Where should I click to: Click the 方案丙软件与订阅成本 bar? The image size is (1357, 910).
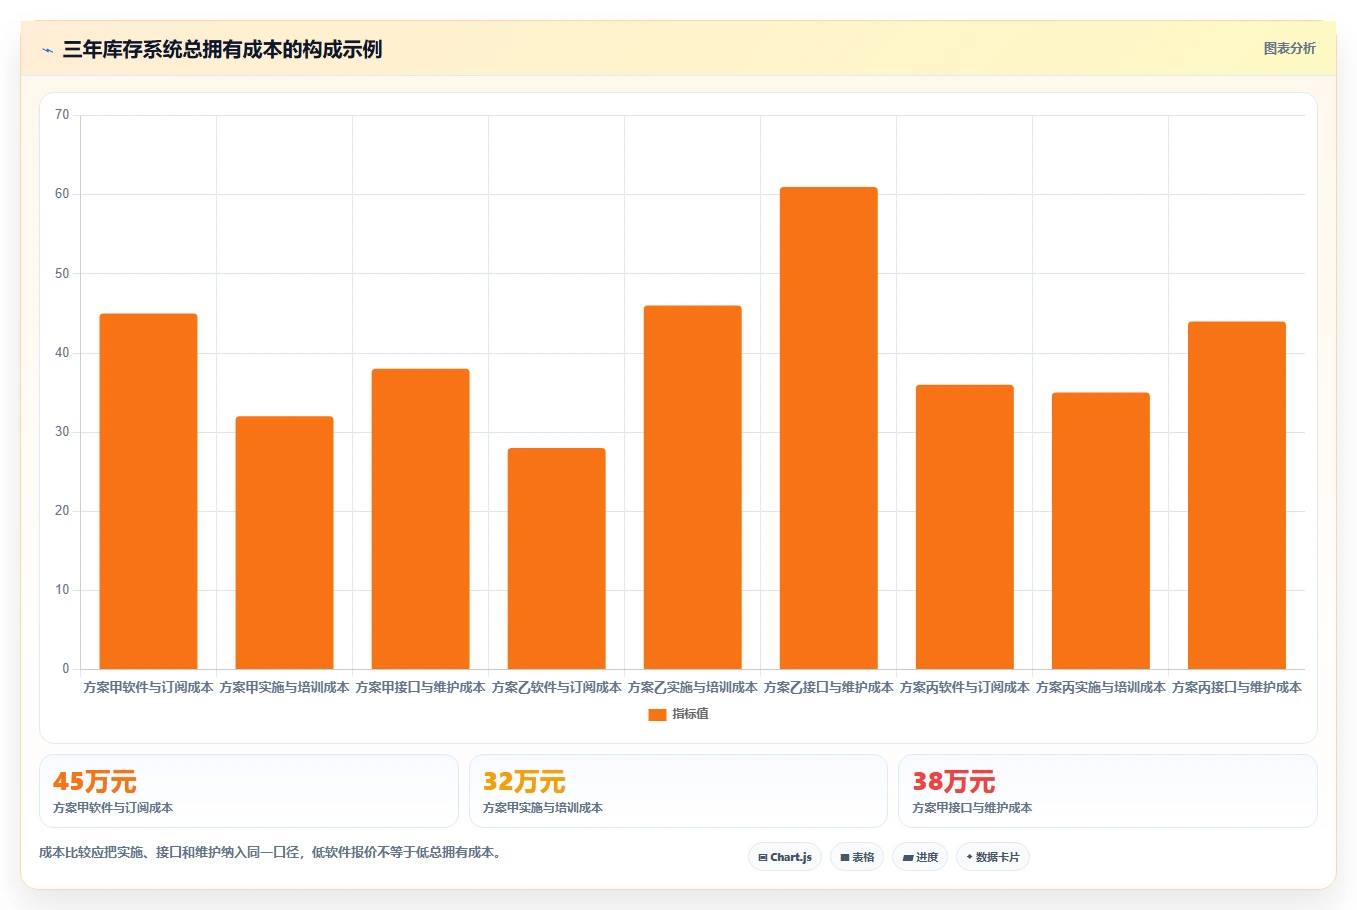tap(964, 527)
